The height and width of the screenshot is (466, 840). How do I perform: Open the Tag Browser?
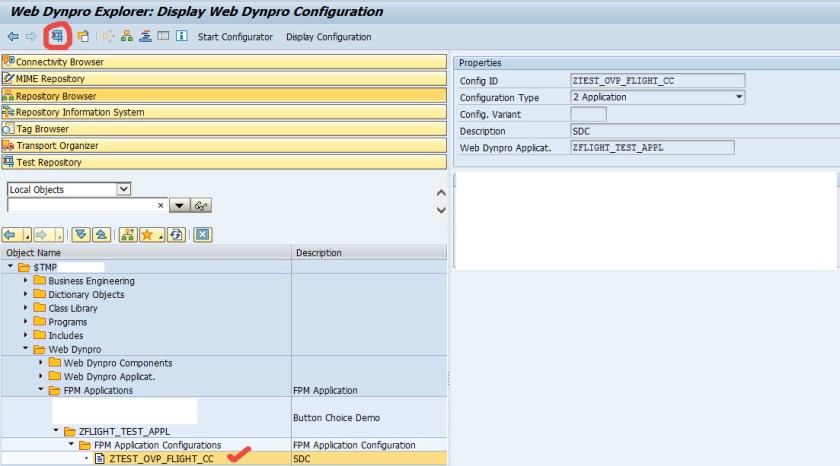tap(224, 129)
